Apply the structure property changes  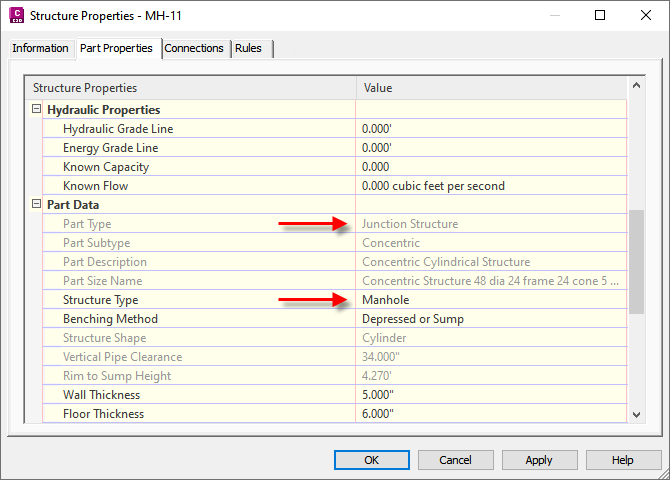[x=539, y=460]
